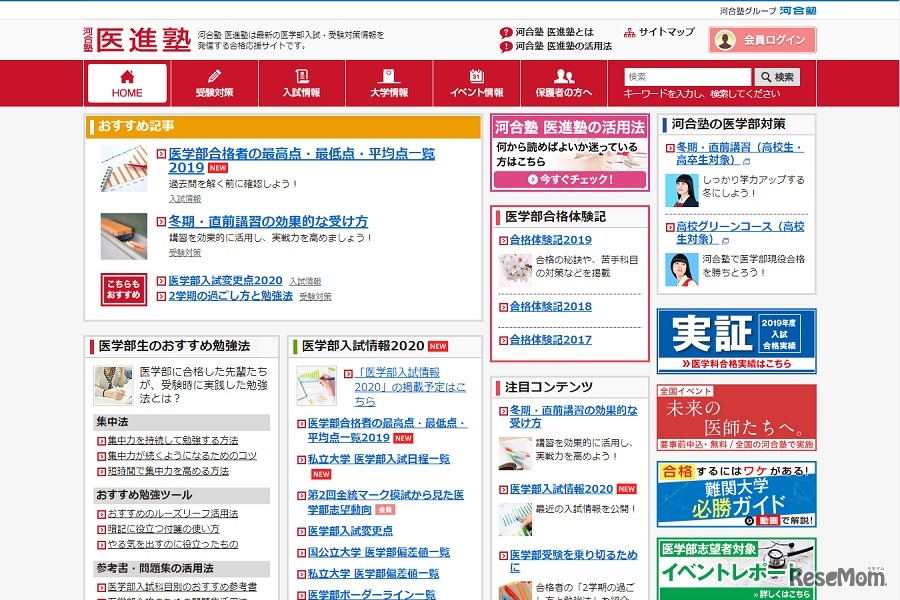This screenshot has width=900, height=600.
Task: Click the 河合塾 group logo at top right
Action: (798, 10)
